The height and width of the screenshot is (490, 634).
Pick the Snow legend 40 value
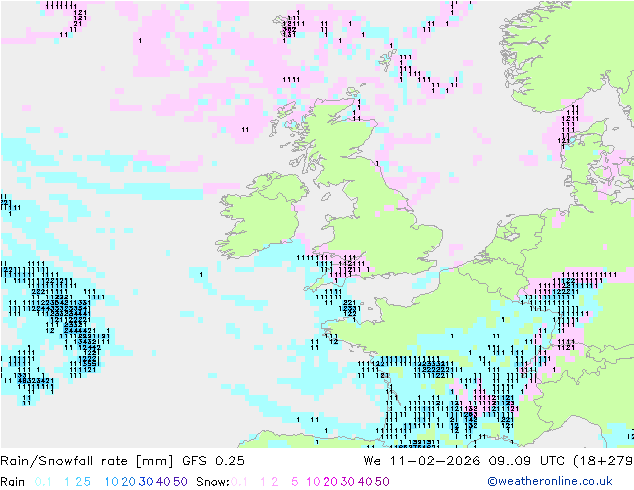365,482
